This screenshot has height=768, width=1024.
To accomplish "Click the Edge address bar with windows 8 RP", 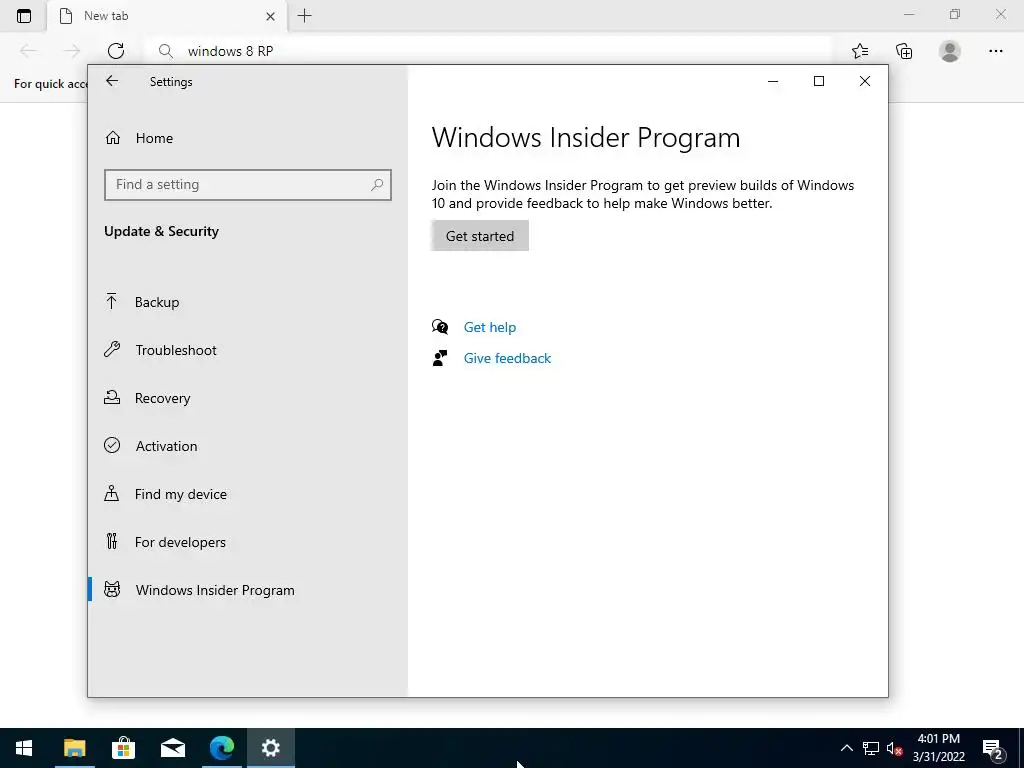I will click(488, 51).
